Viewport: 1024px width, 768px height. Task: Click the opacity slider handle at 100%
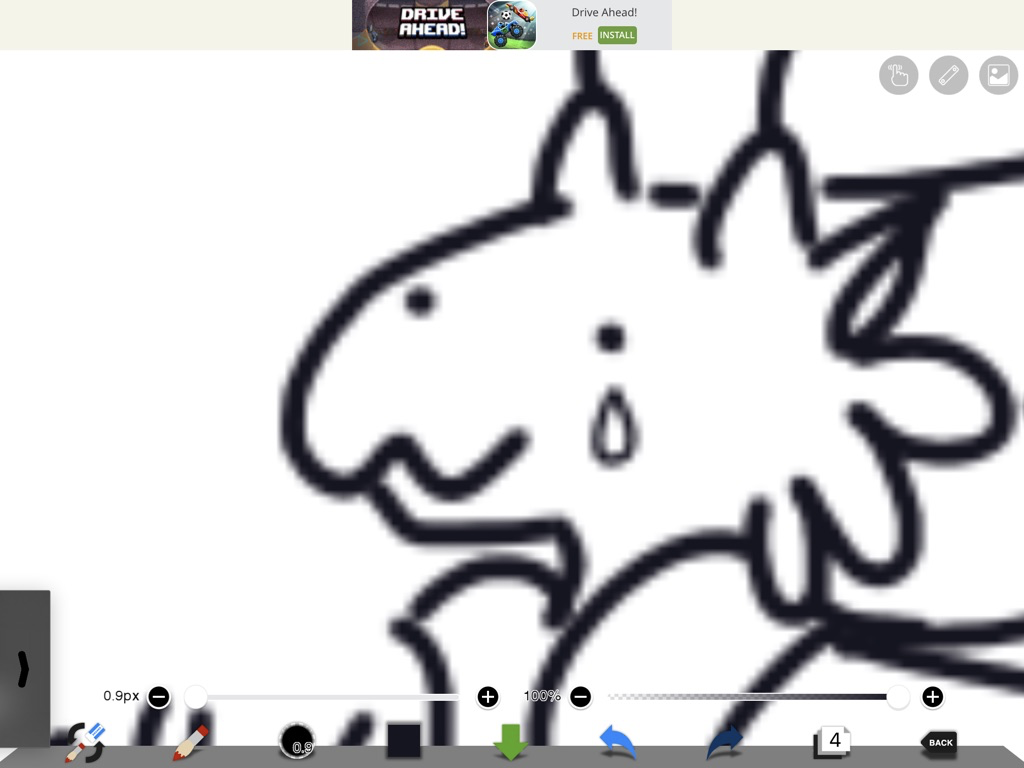(x=898, y=697)
